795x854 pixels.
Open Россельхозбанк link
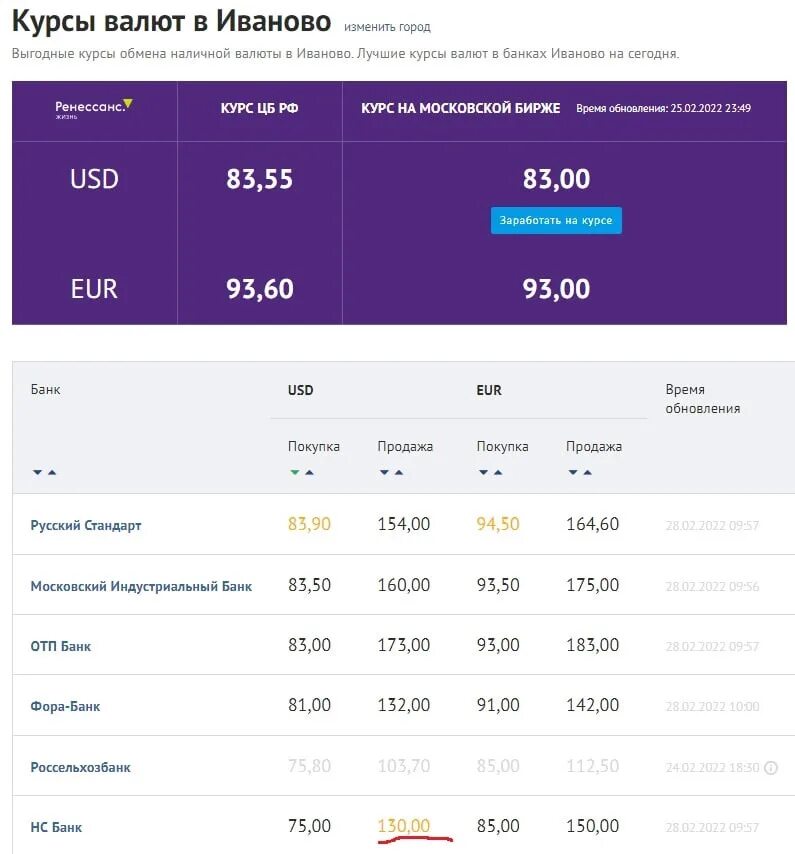[81, 767]
